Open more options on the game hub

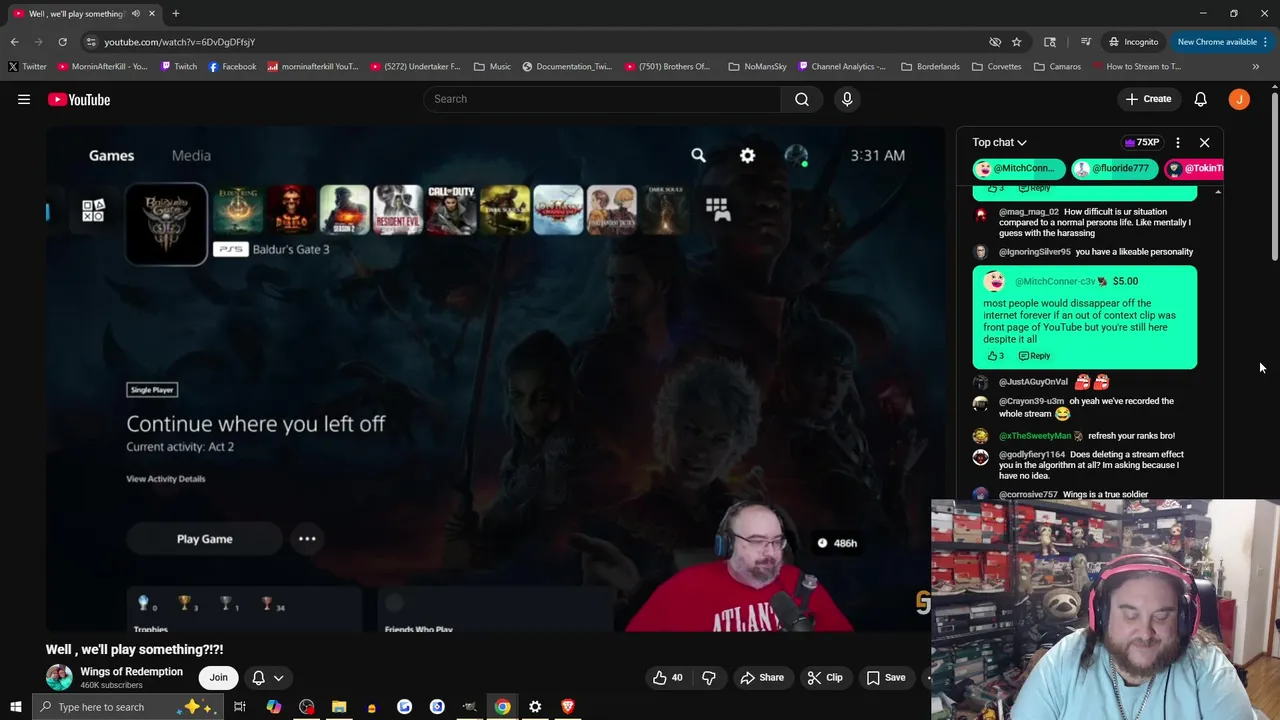click(307, 539)
